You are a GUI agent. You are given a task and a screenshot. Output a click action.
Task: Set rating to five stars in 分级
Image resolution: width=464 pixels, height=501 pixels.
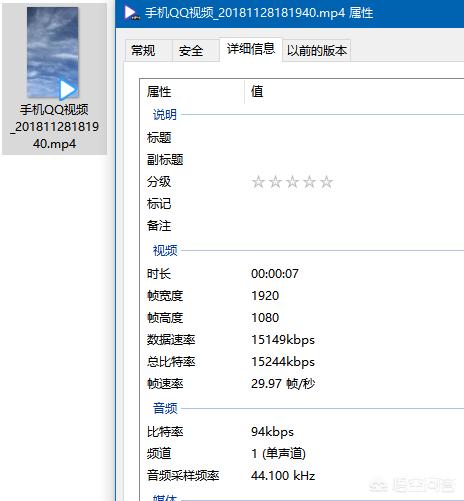[326, 182]
